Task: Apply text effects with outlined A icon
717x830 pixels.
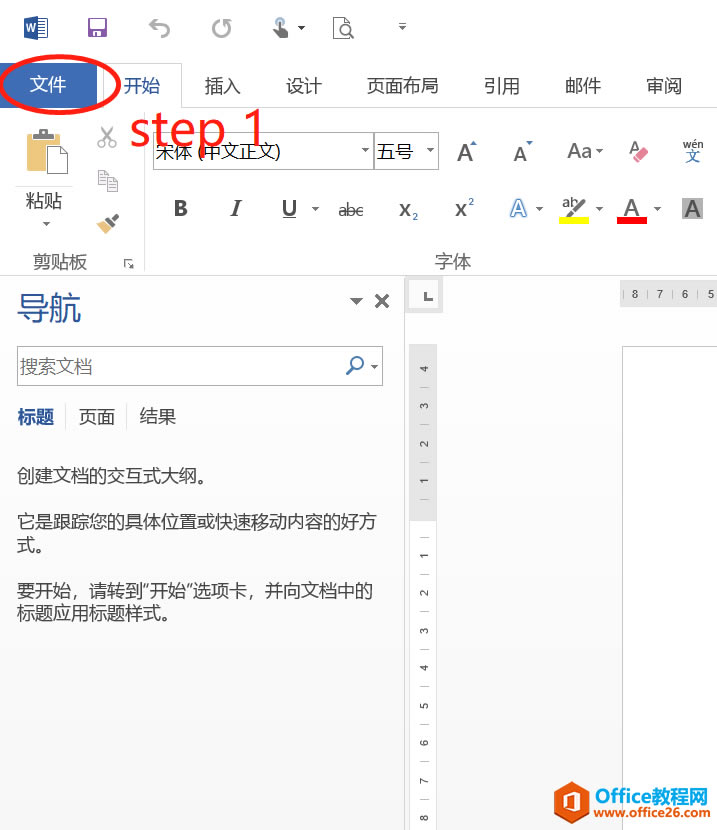Action: pos(519,209)
